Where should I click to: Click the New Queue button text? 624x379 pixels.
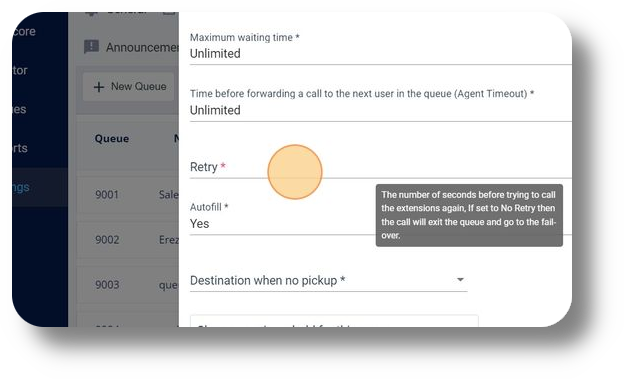[138, 86]
